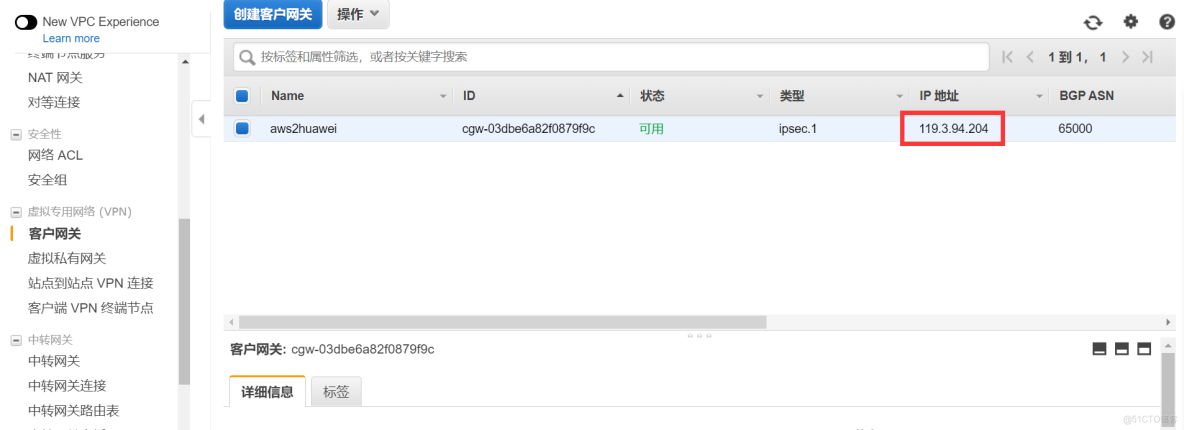Open the settings gear icon

1130,21
